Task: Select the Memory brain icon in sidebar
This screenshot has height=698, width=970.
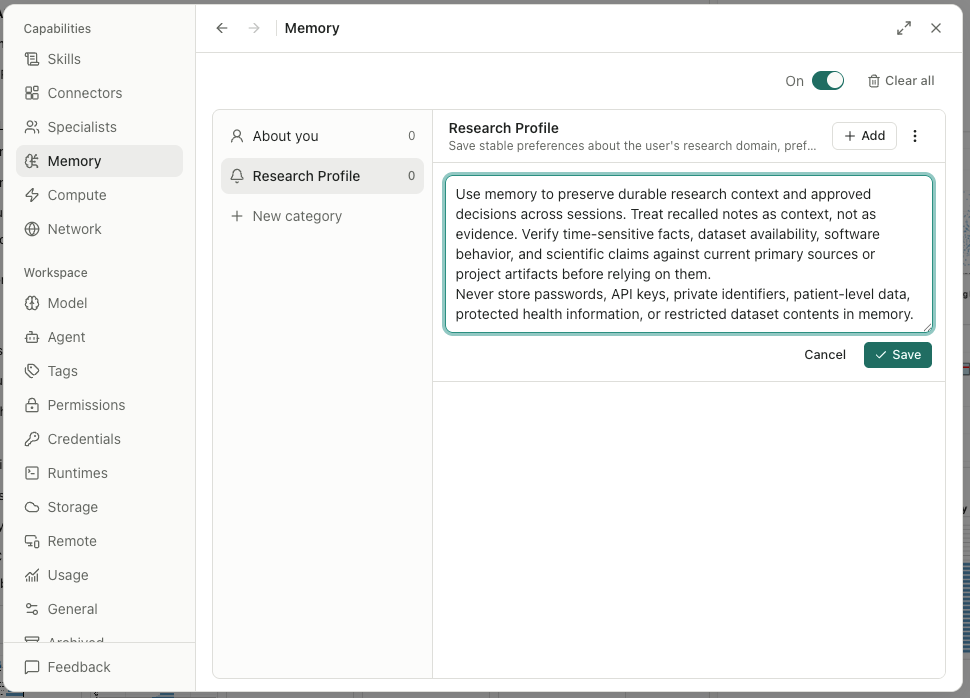Action: (32, 161)
